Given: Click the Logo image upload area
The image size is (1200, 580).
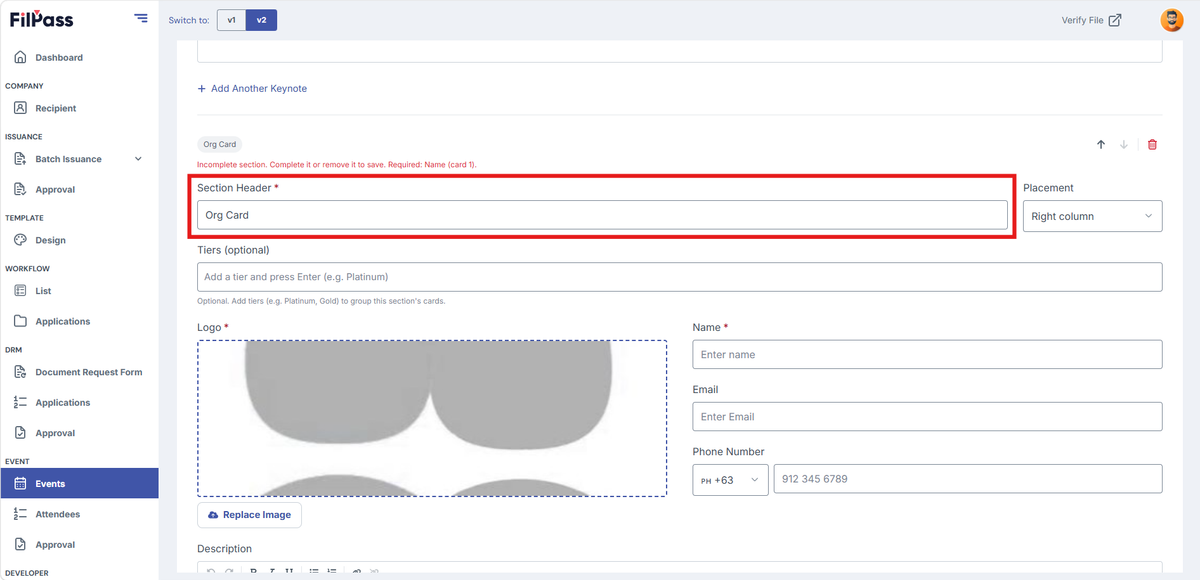Looking at the screenshot, I should (x=432, y=418).
